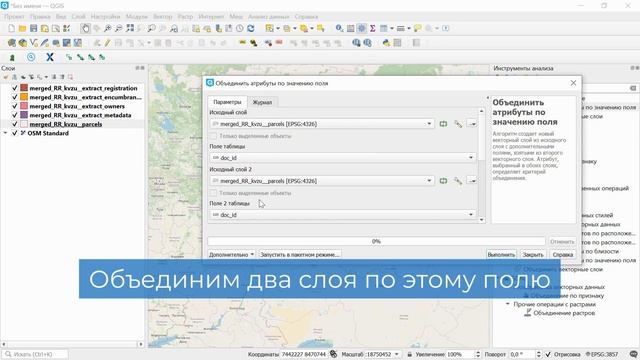
Task: Open the Python console icon
Action: click(x=386, y=43)
